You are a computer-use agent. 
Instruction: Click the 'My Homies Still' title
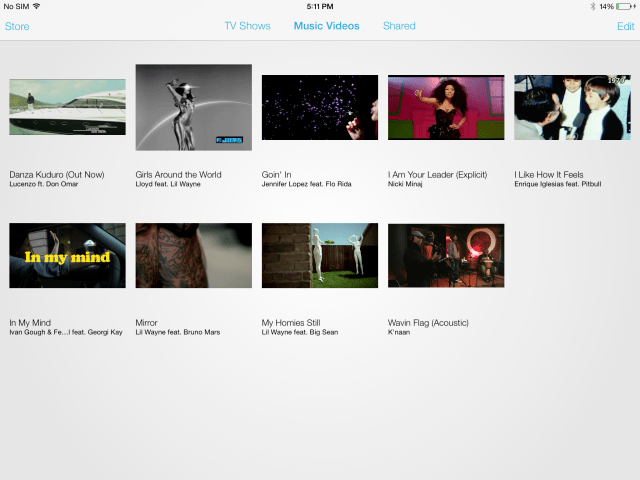291,323
